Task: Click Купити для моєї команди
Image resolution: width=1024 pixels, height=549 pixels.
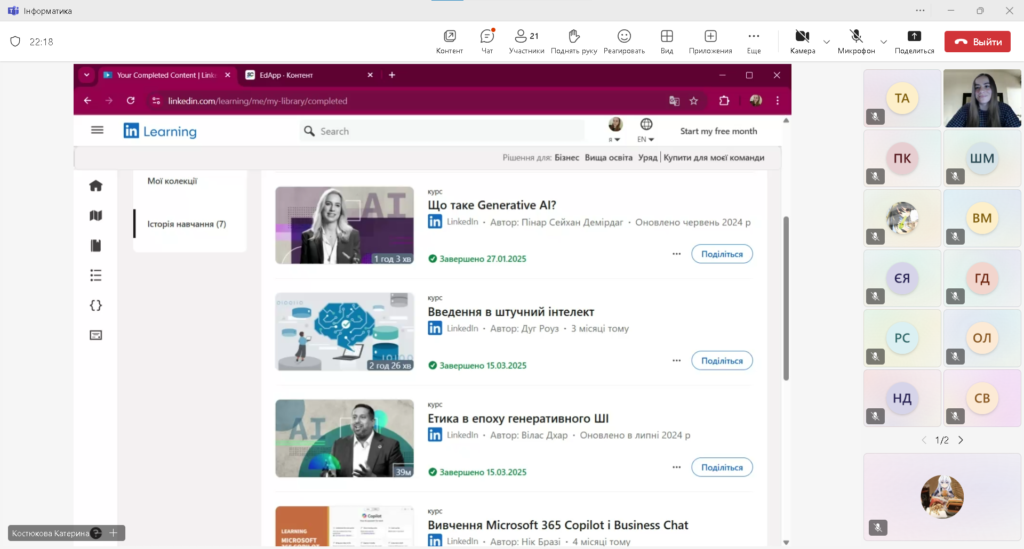Action: (x=714, y=157)
